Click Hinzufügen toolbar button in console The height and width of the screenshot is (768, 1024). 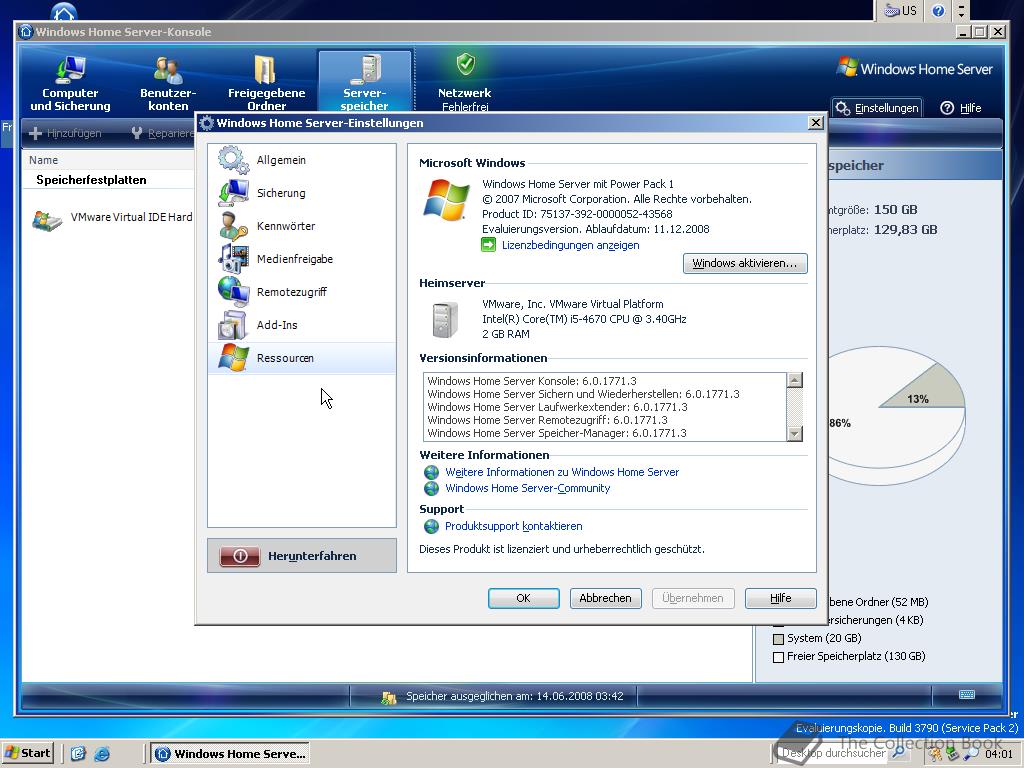65,133
